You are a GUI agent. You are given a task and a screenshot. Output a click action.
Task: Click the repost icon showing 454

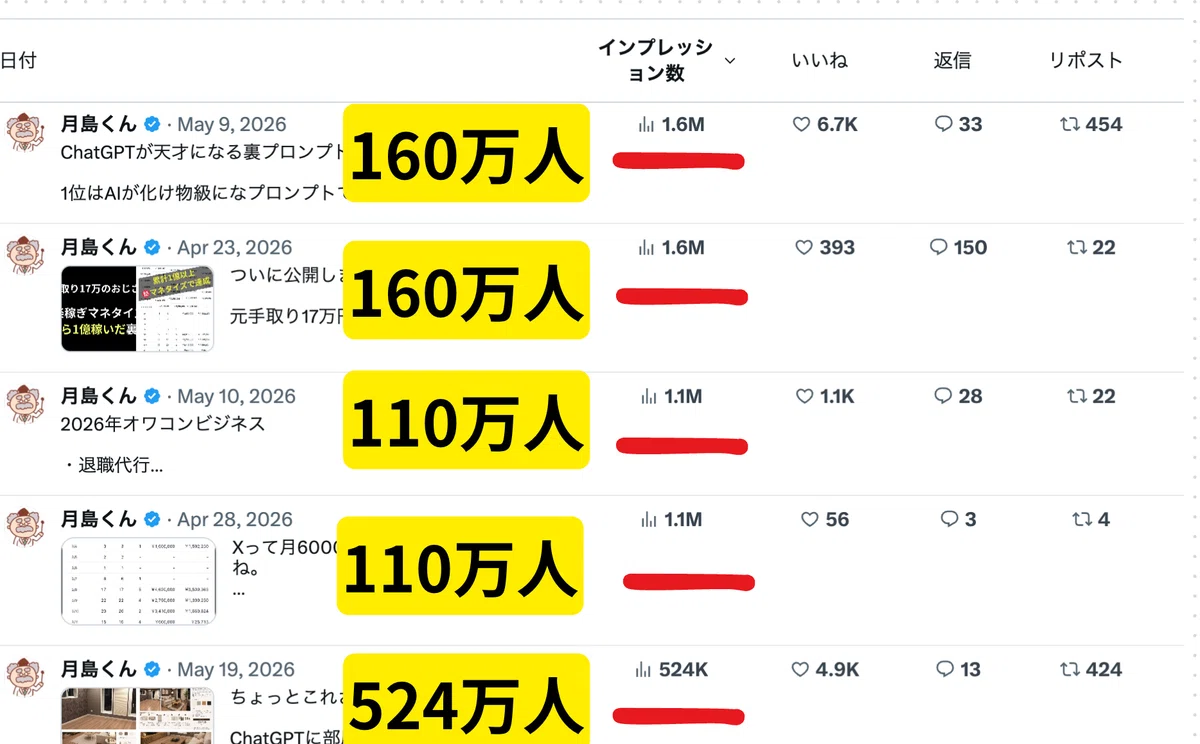(x=1070, y=125)
